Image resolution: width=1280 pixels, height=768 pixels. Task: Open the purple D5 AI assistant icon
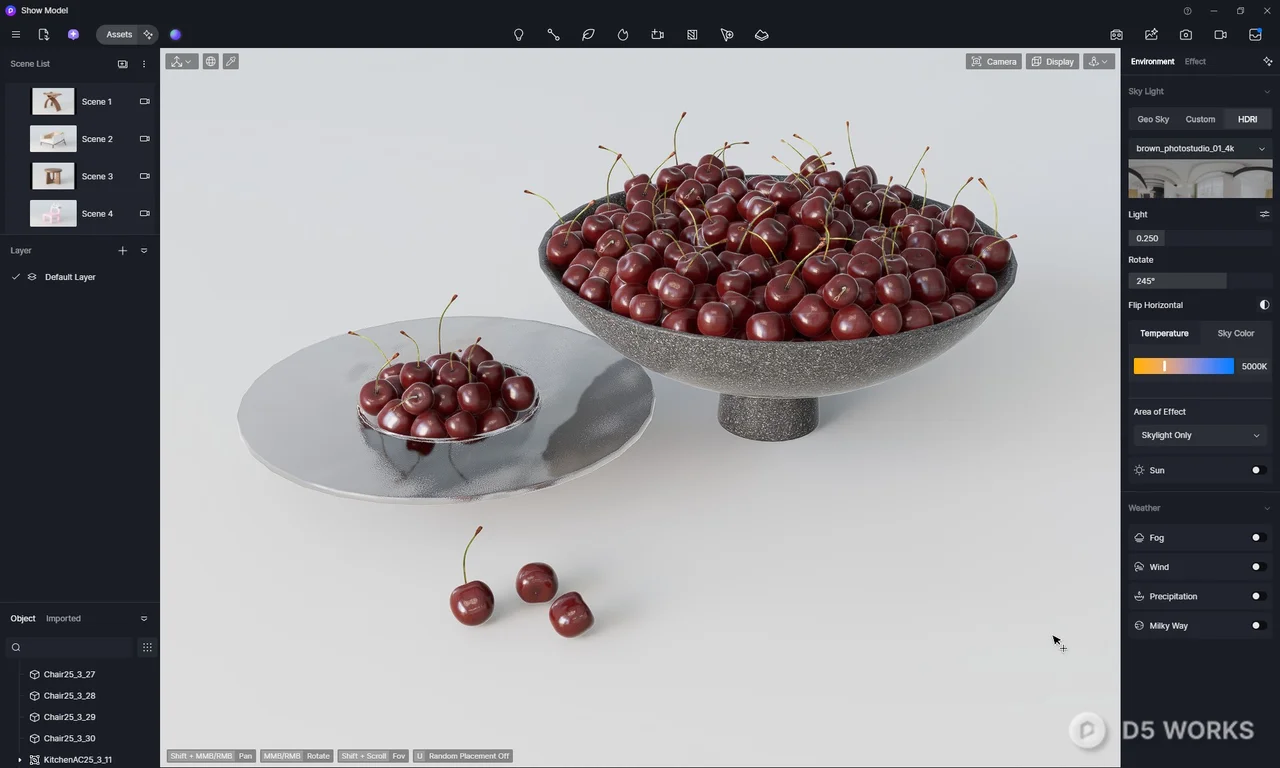(73, 34)
